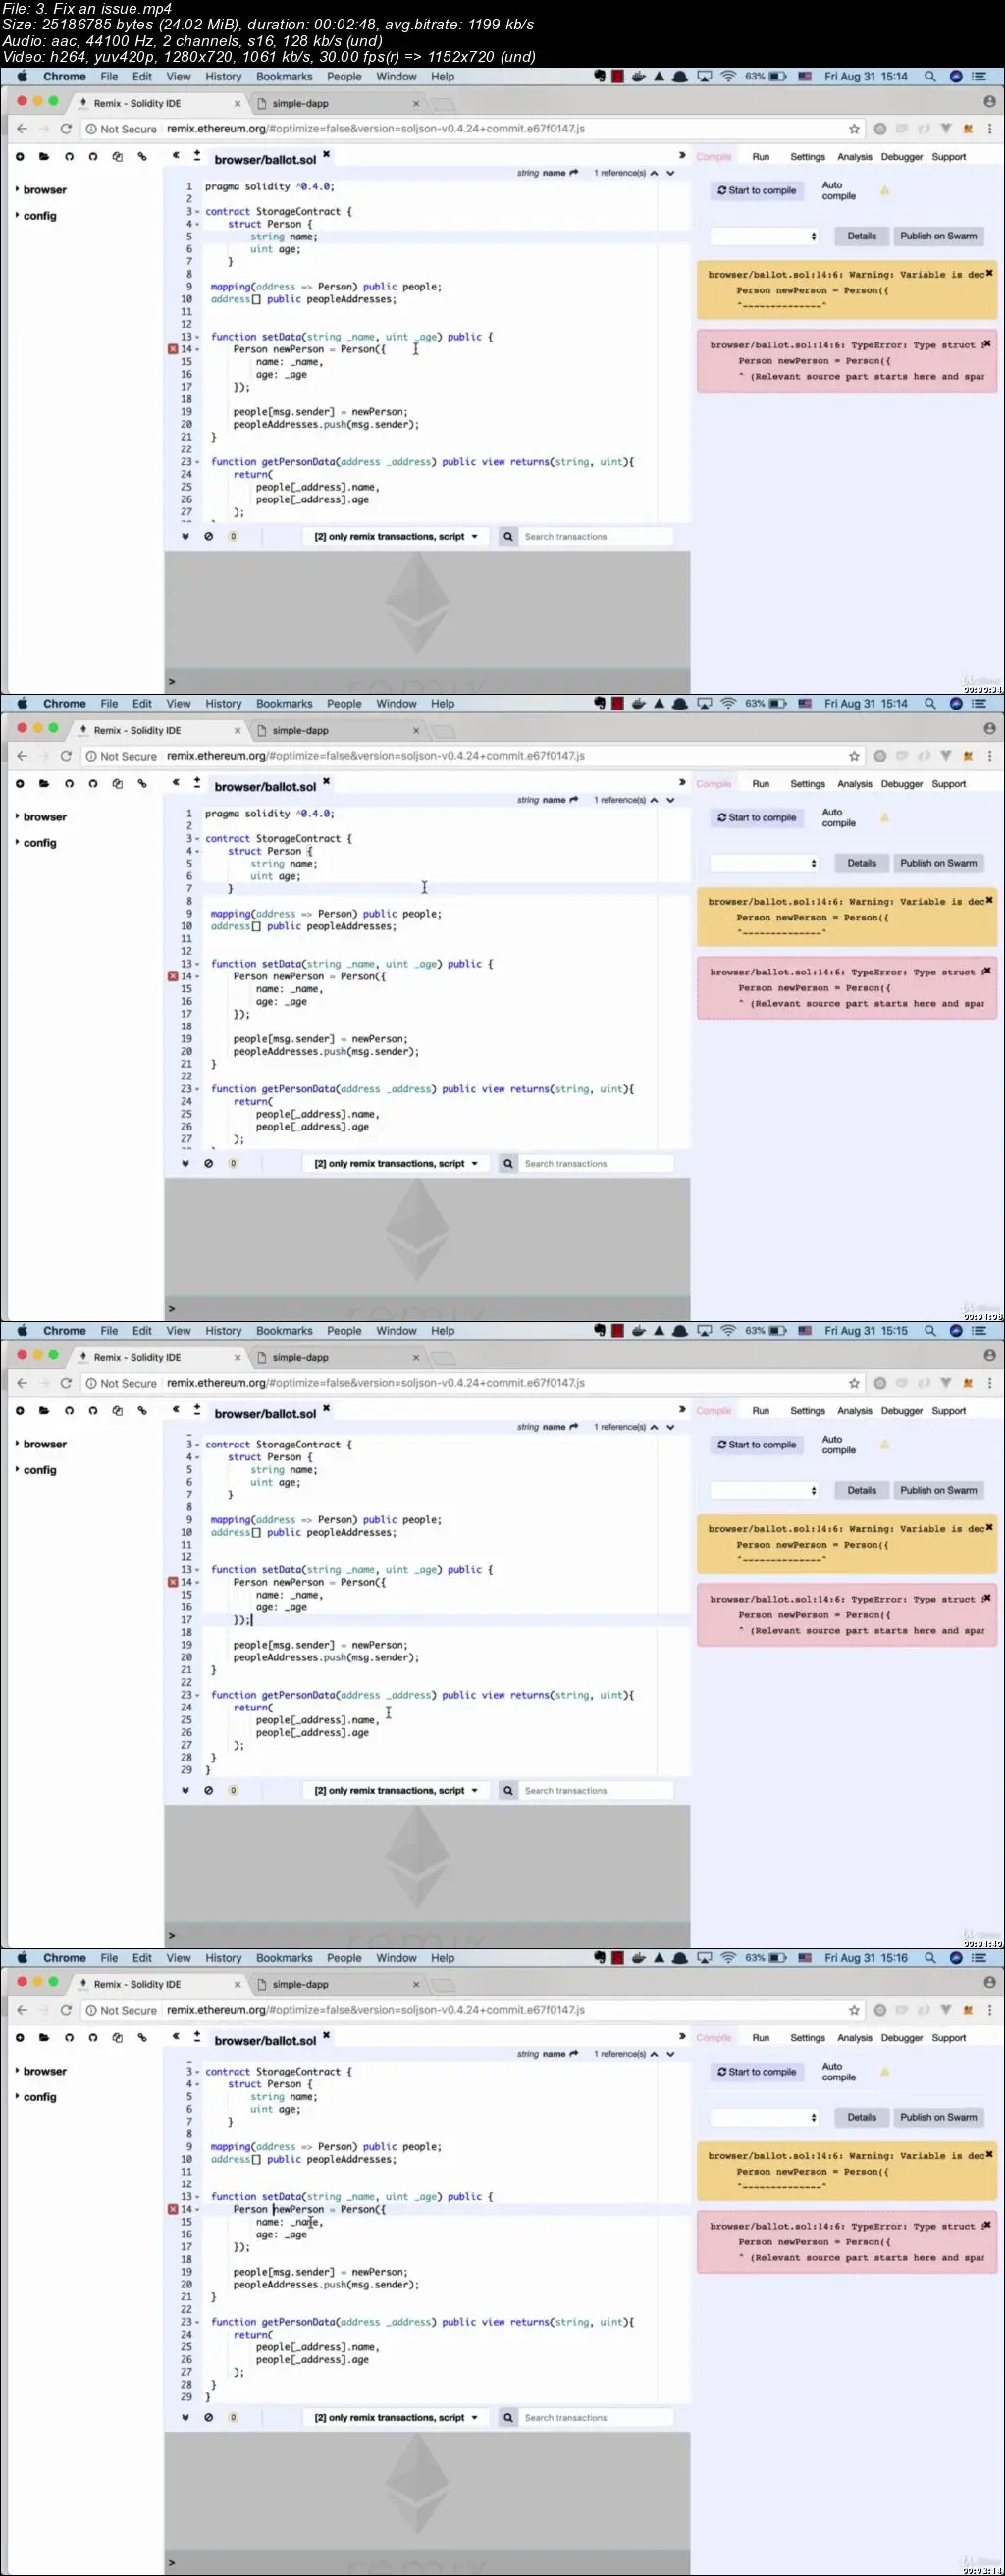Toggle the right panel with » icon in first frame

(682, 156)
